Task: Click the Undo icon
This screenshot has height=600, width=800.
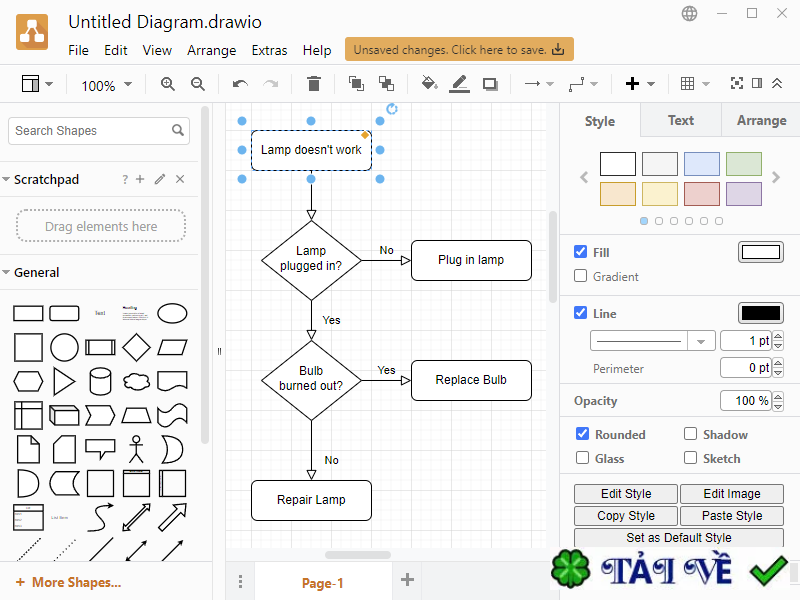Action: tap(240, 84)
